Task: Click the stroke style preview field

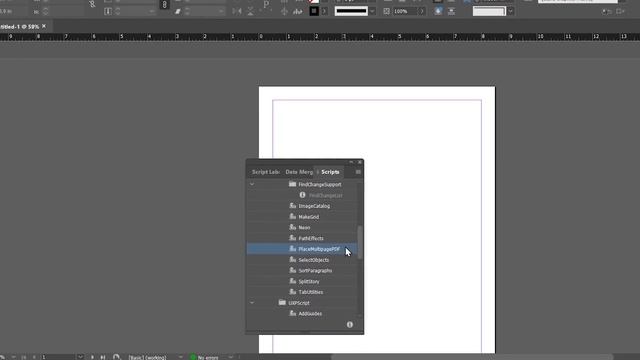Action: 351,11
